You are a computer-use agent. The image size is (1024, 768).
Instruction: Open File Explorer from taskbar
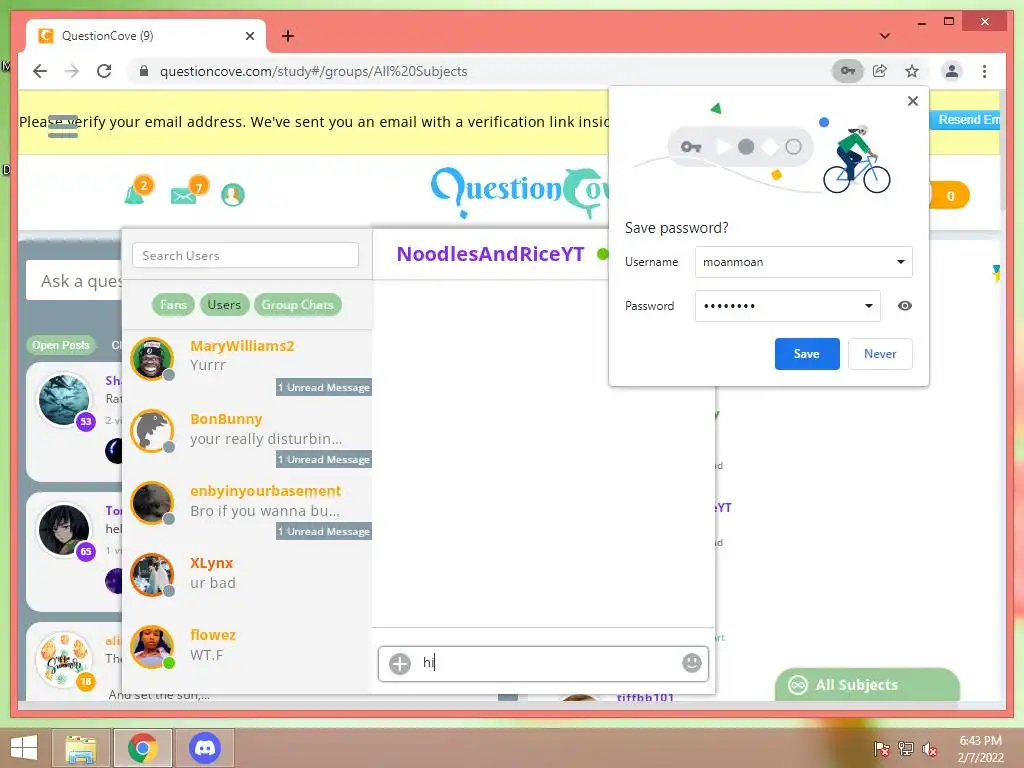(x=81, y=748)
